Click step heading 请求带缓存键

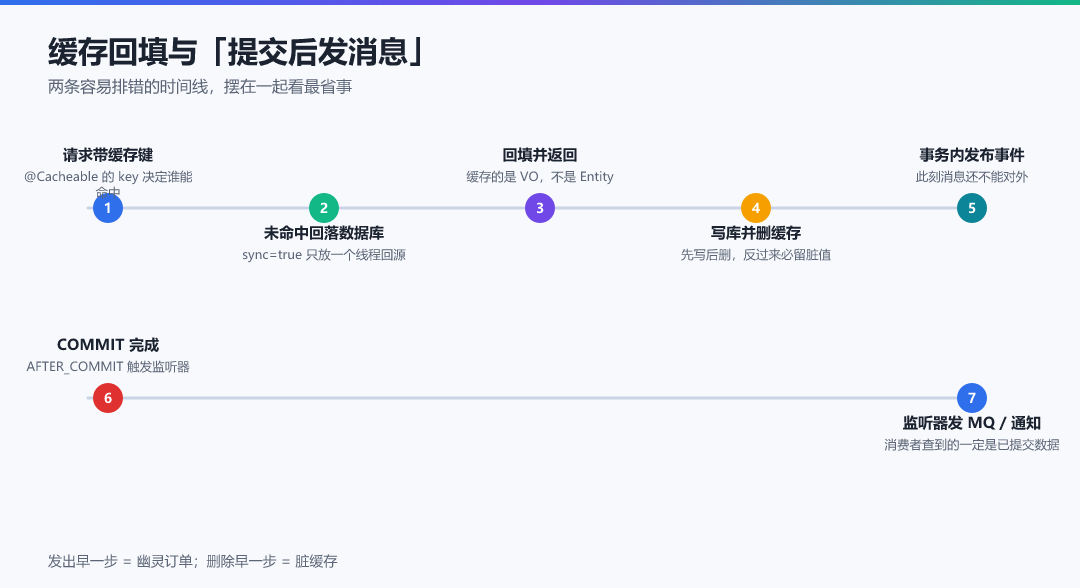(x=108, y=155)
